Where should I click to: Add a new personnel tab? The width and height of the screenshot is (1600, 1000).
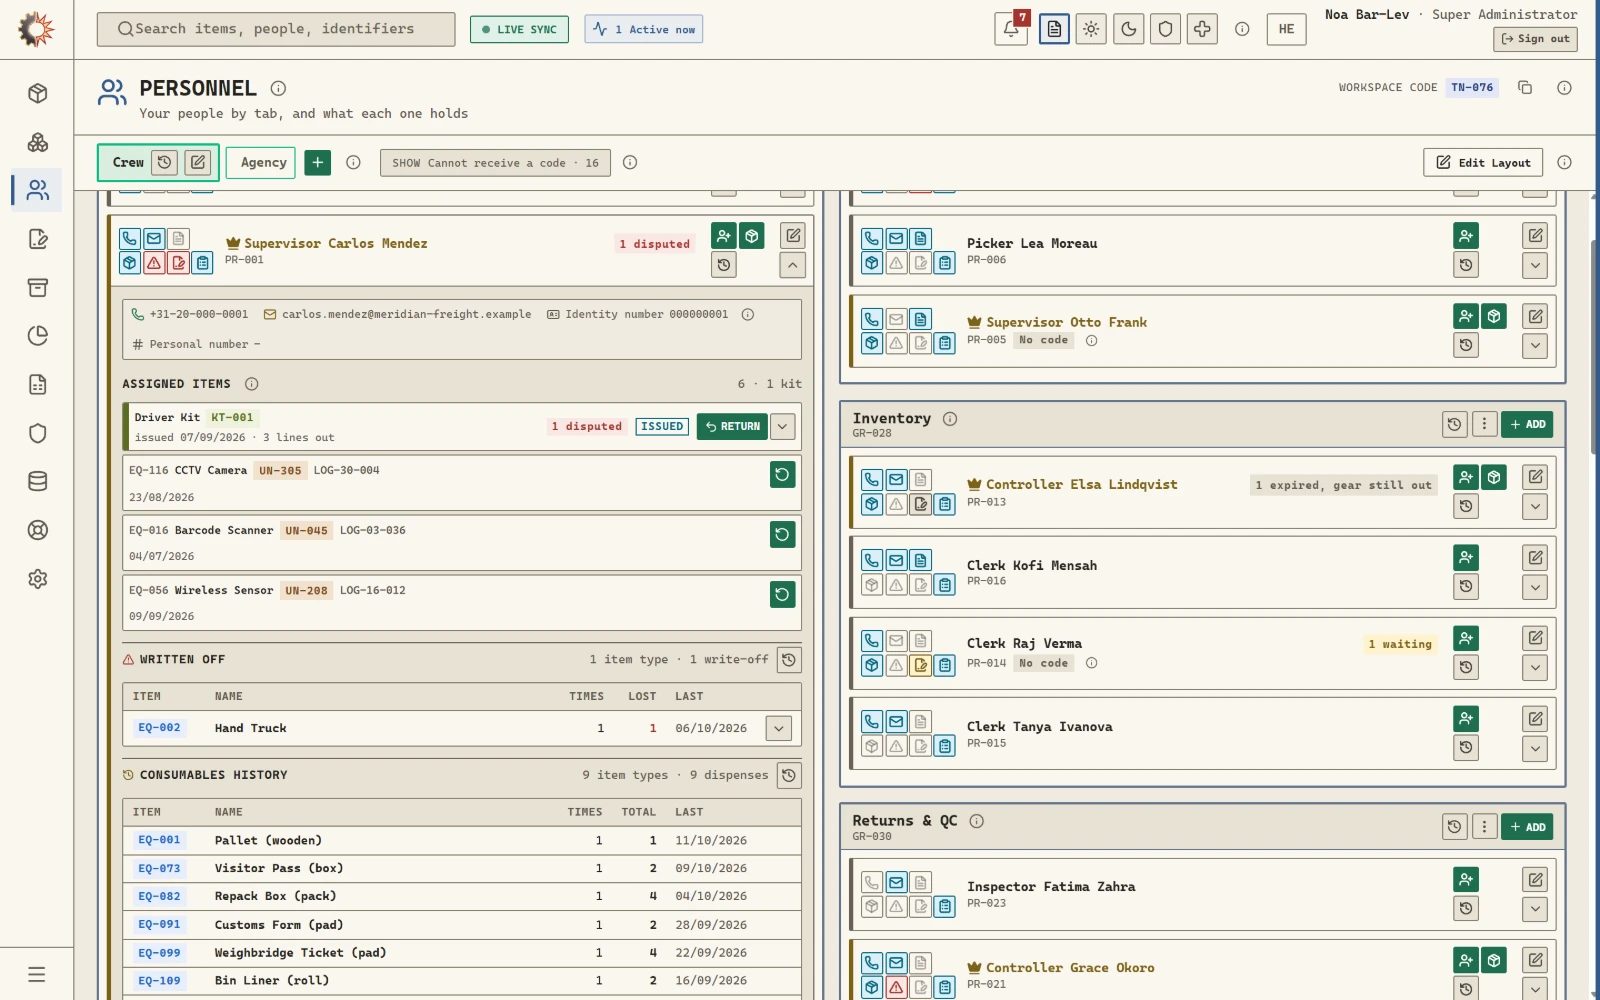point(317,162)
